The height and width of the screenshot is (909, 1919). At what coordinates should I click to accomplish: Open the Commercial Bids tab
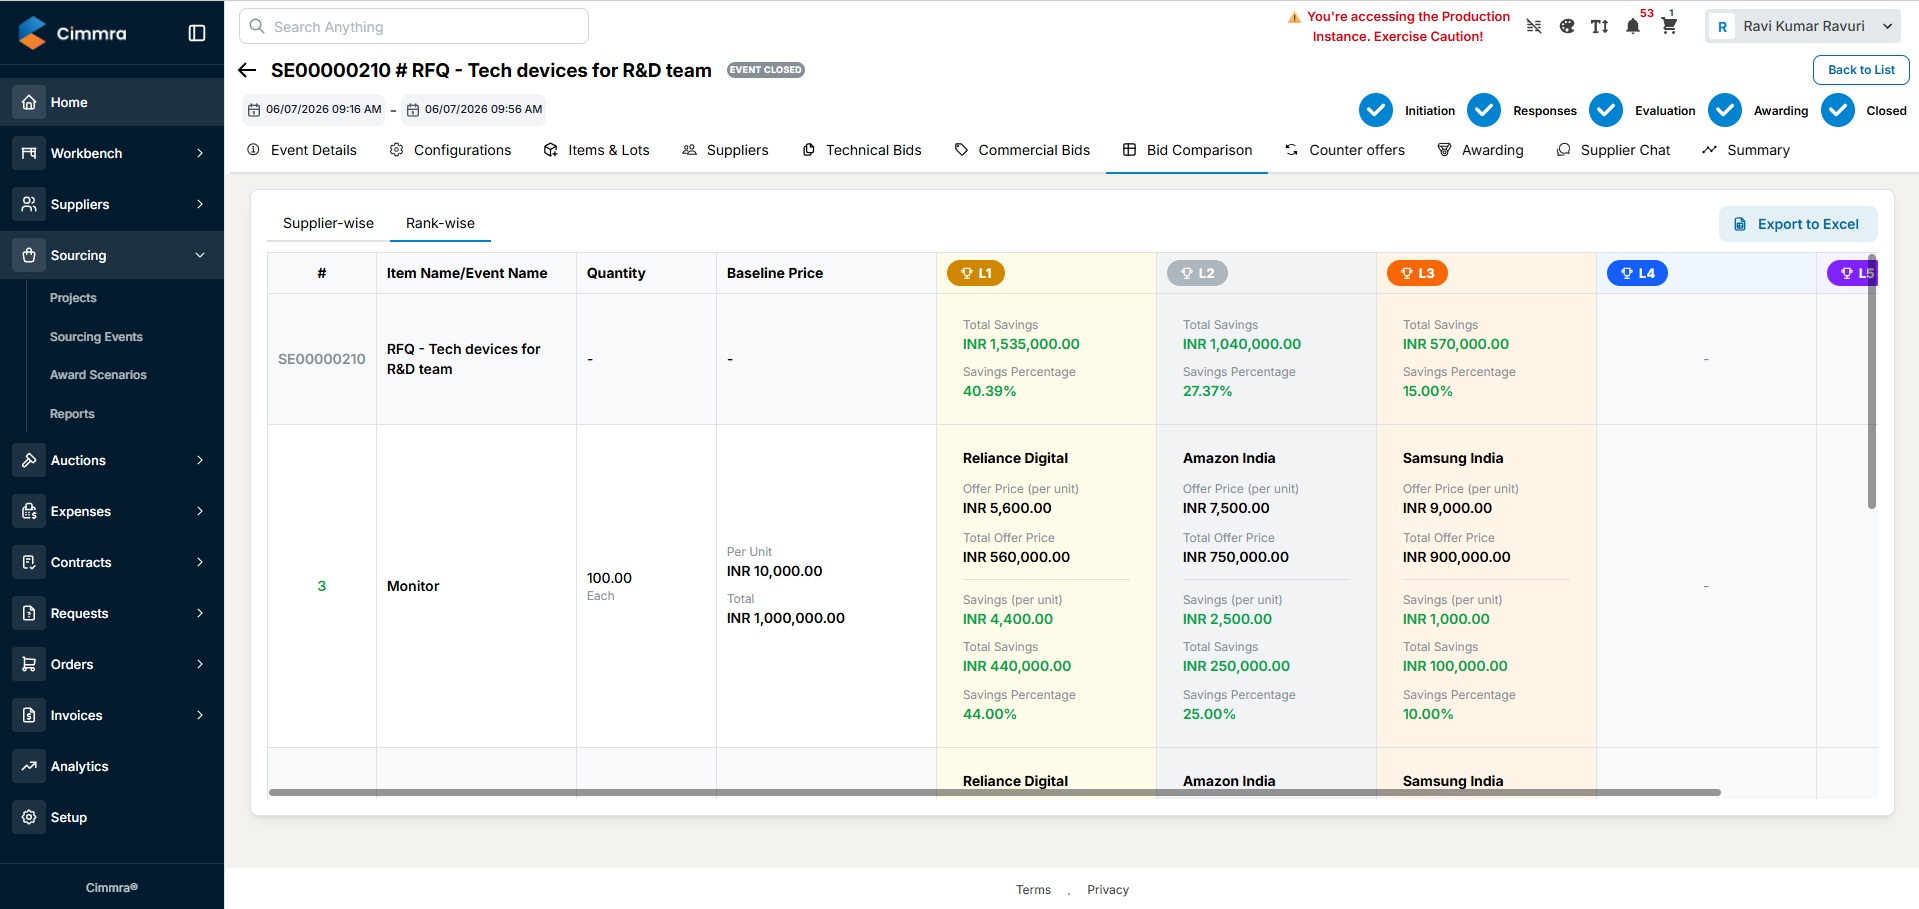1022,150
